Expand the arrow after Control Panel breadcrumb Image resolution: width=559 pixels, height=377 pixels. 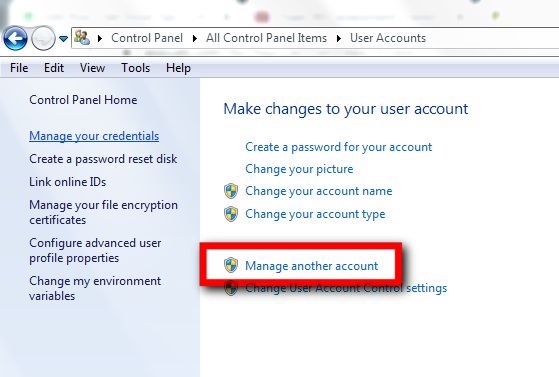point(195,38)
